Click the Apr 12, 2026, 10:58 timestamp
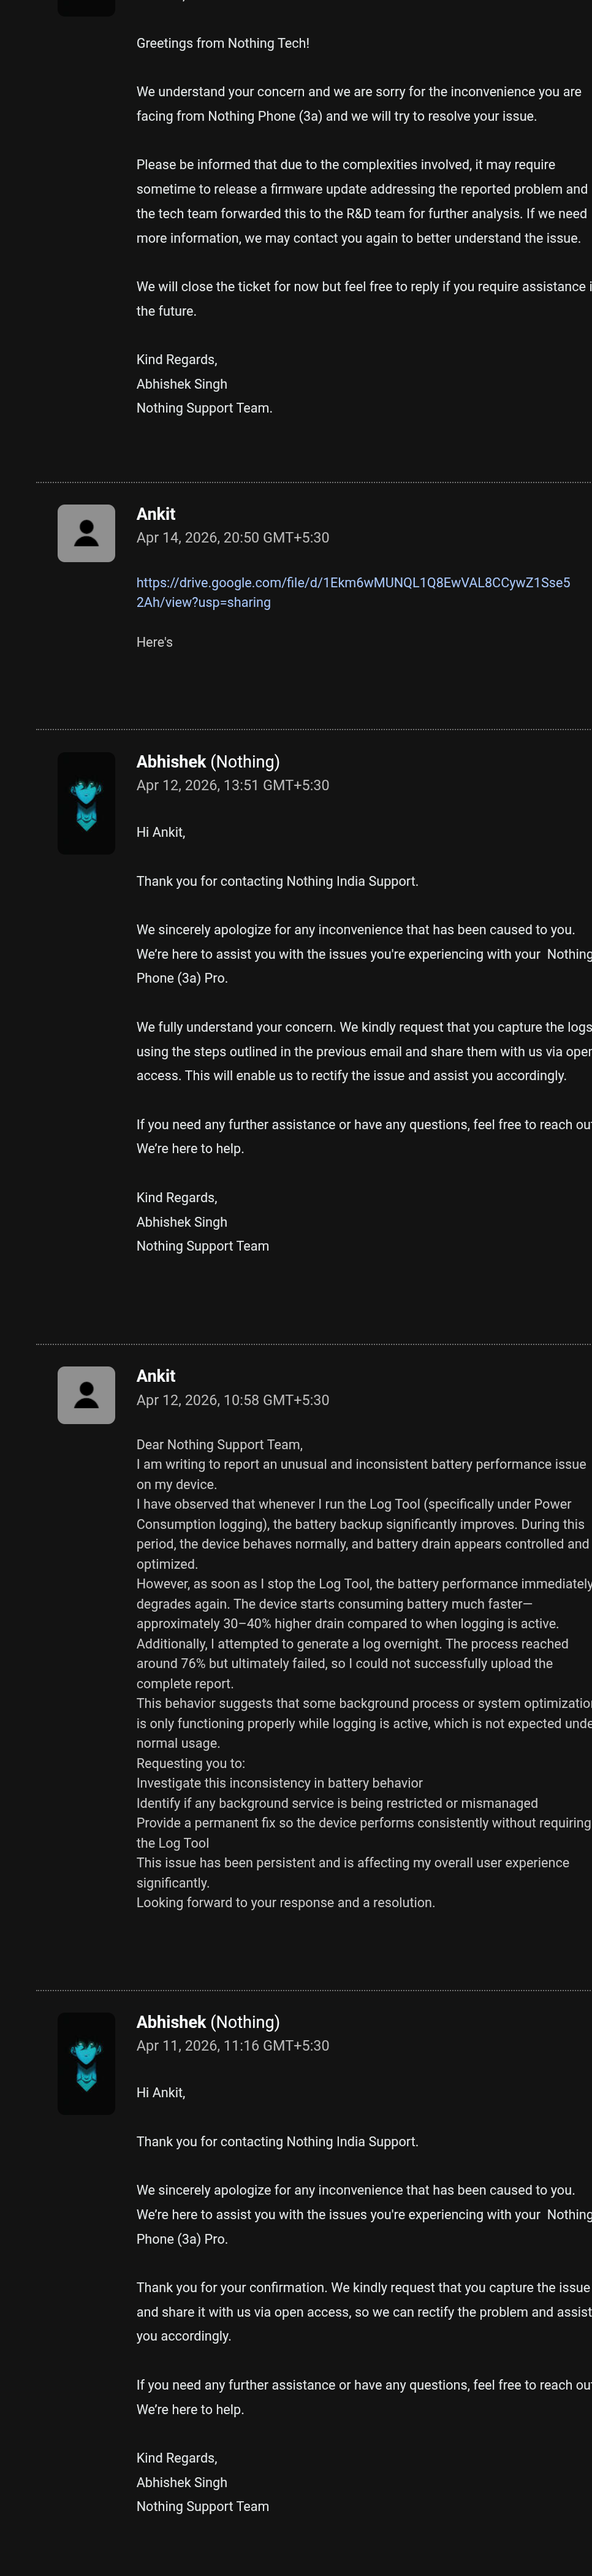 232,1400
